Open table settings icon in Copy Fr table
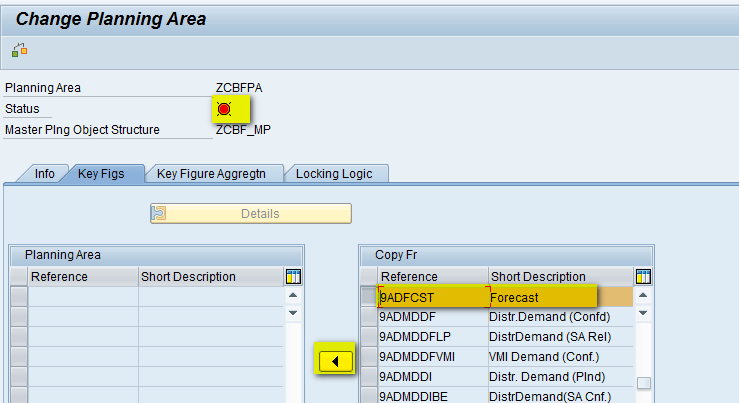 (644, 277)
